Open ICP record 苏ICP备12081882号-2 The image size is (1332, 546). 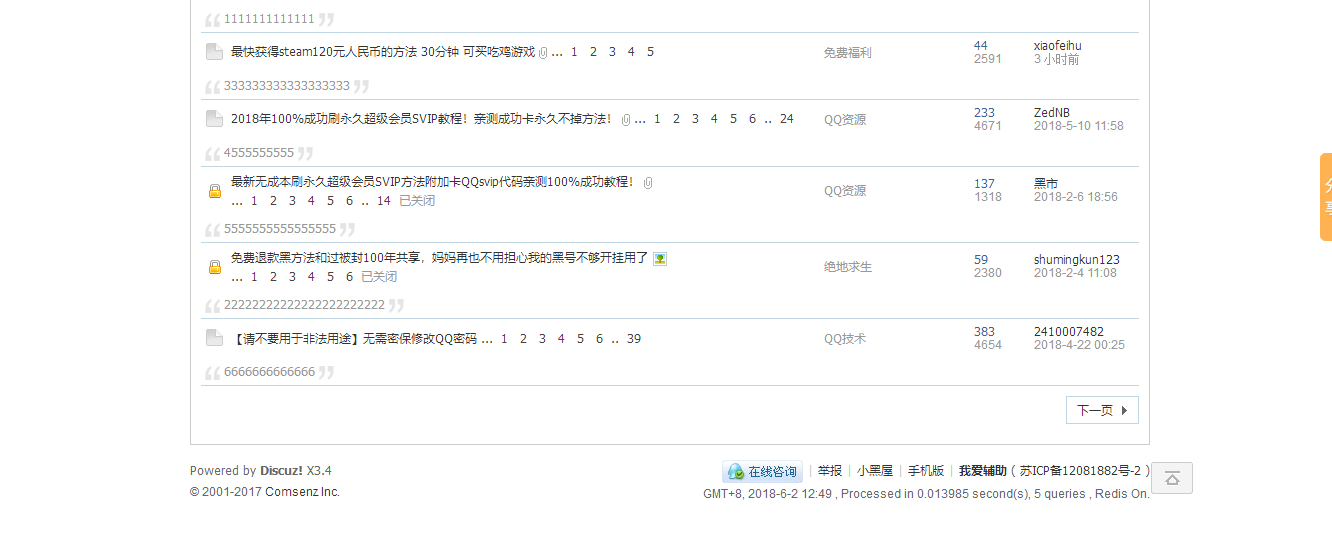coord(1081,471)
